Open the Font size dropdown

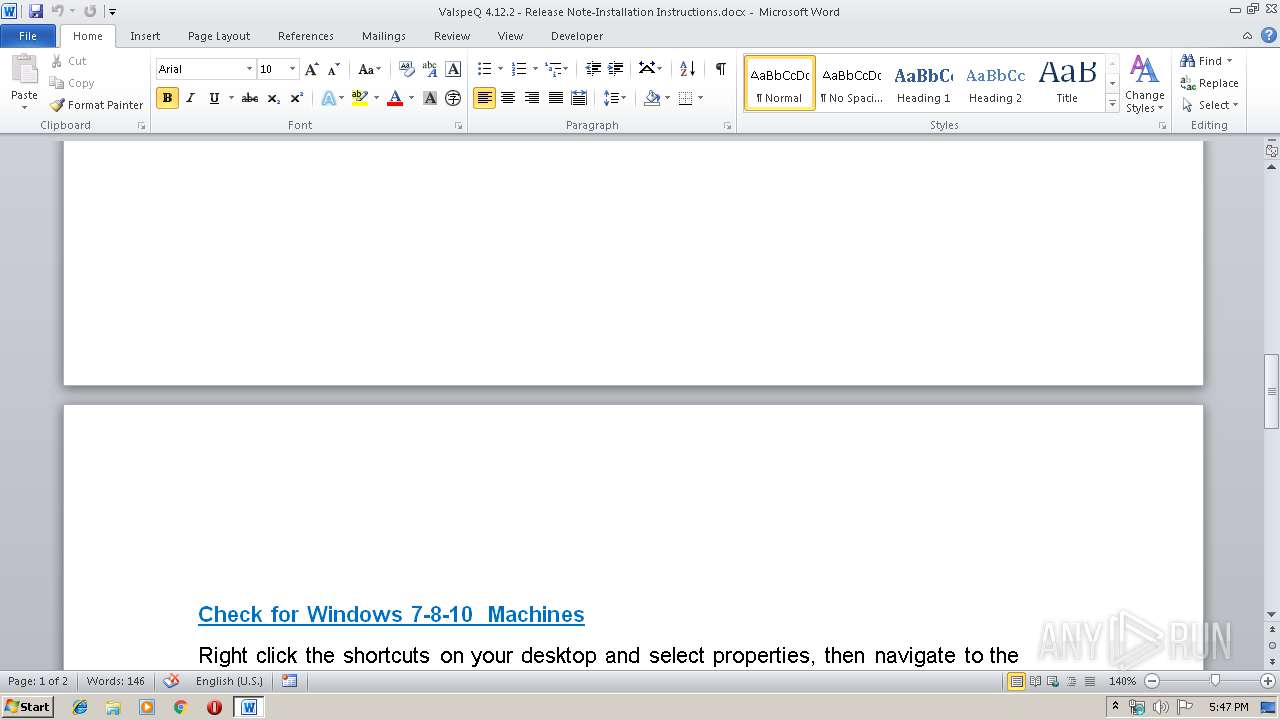[292, 69]
